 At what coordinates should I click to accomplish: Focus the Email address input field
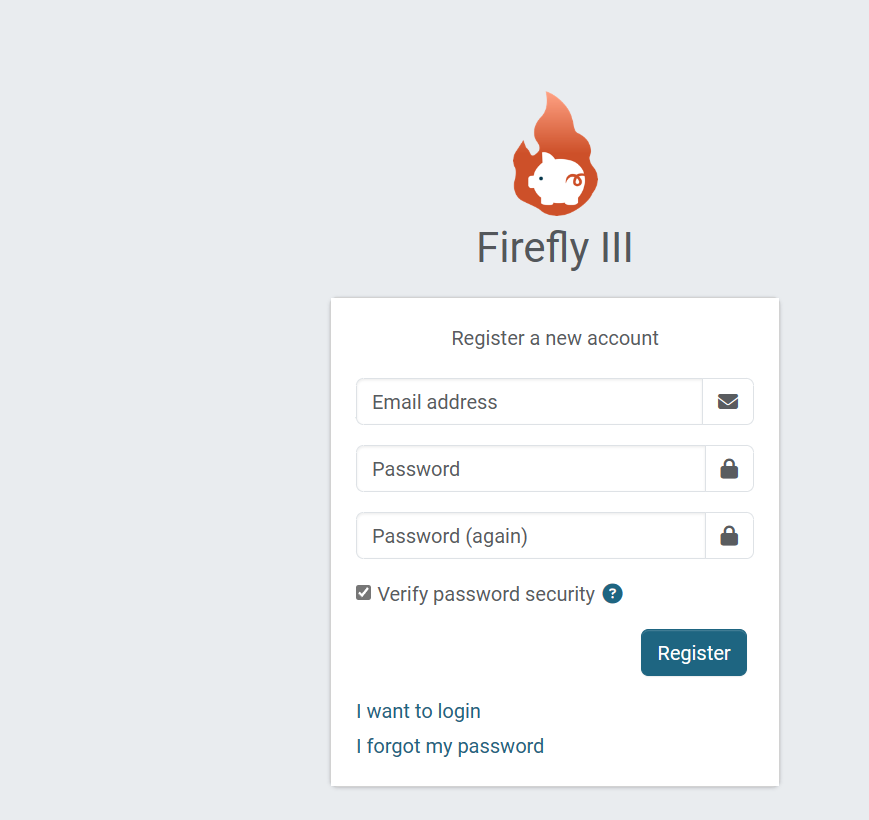pyautogui.click(x=529, y=402)
